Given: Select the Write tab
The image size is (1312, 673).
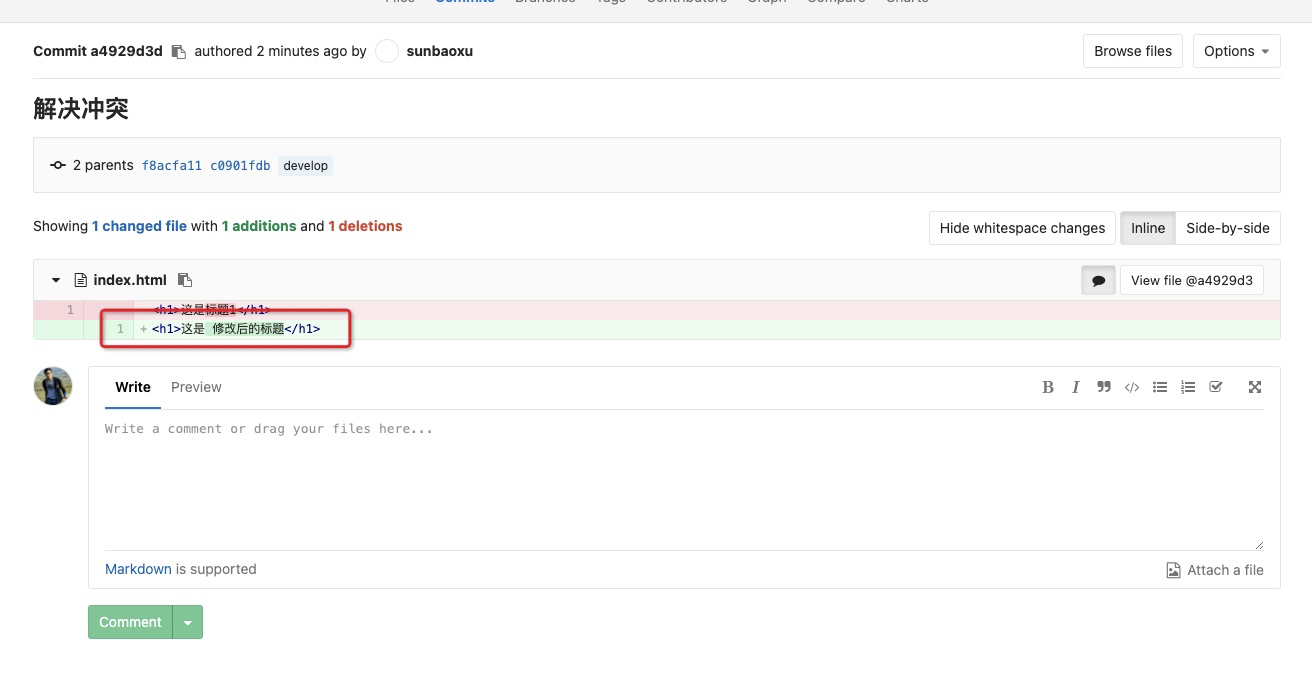Looking at the screenshot, I should click(x=133, y=388).
